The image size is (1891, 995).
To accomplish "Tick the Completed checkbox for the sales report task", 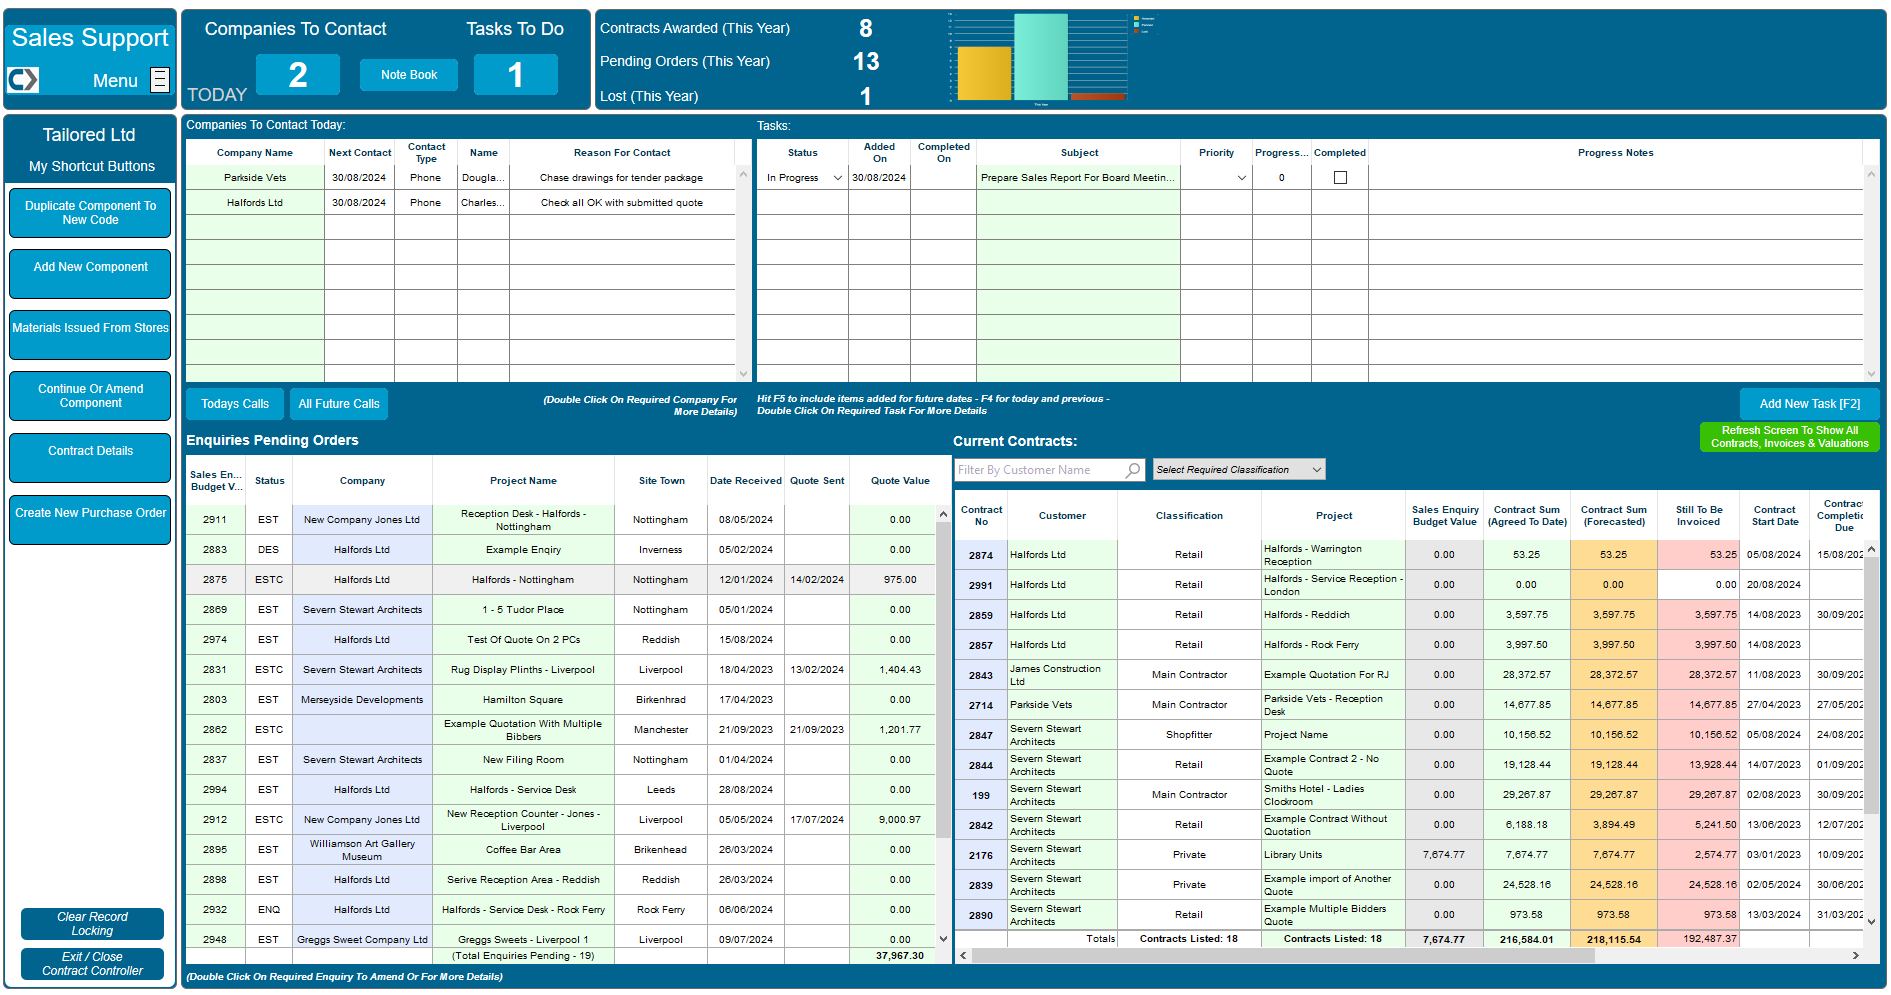I will pyautogui.click(x=1340, y=177).
